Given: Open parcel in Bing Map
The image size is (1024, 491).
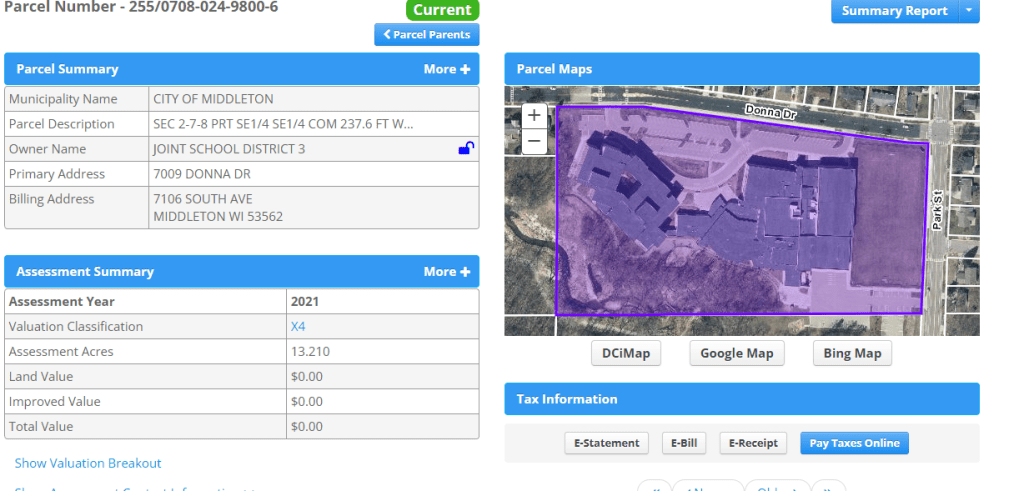Looking at the screenshot, I should click(x=852, y=353).
